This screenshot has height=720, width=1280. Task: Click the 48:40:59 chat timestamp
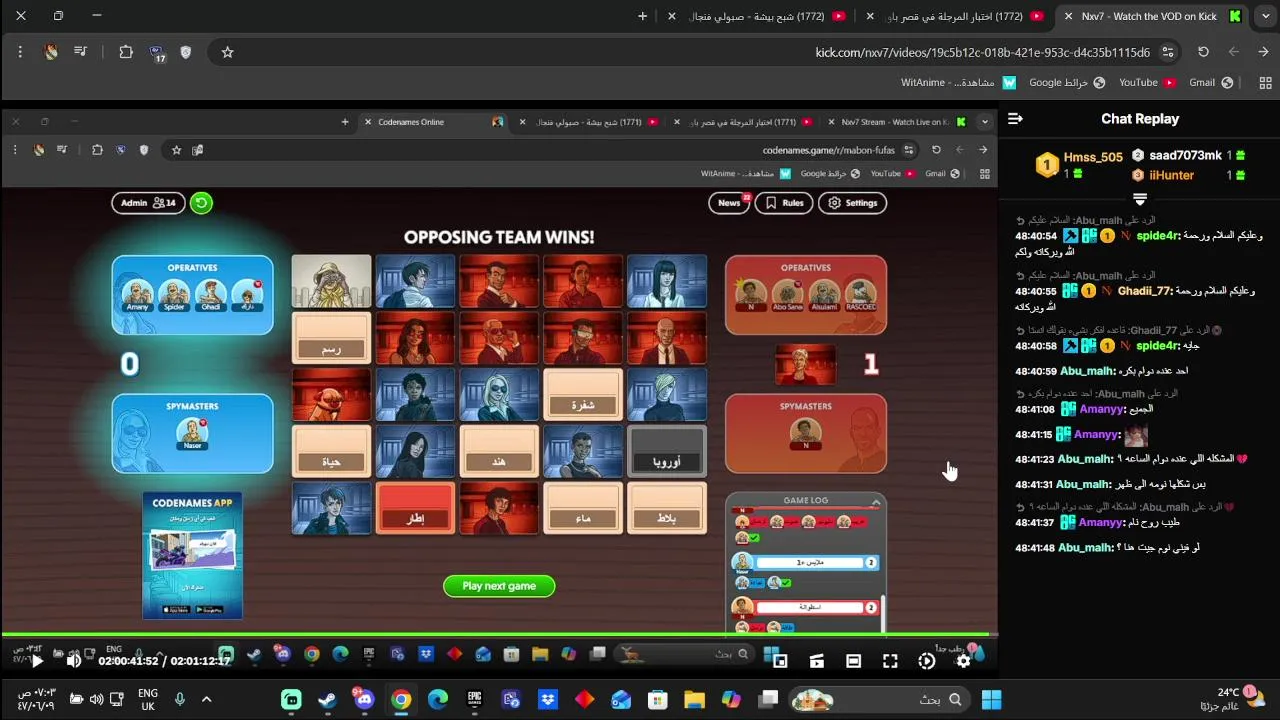tap(1035, 371)
